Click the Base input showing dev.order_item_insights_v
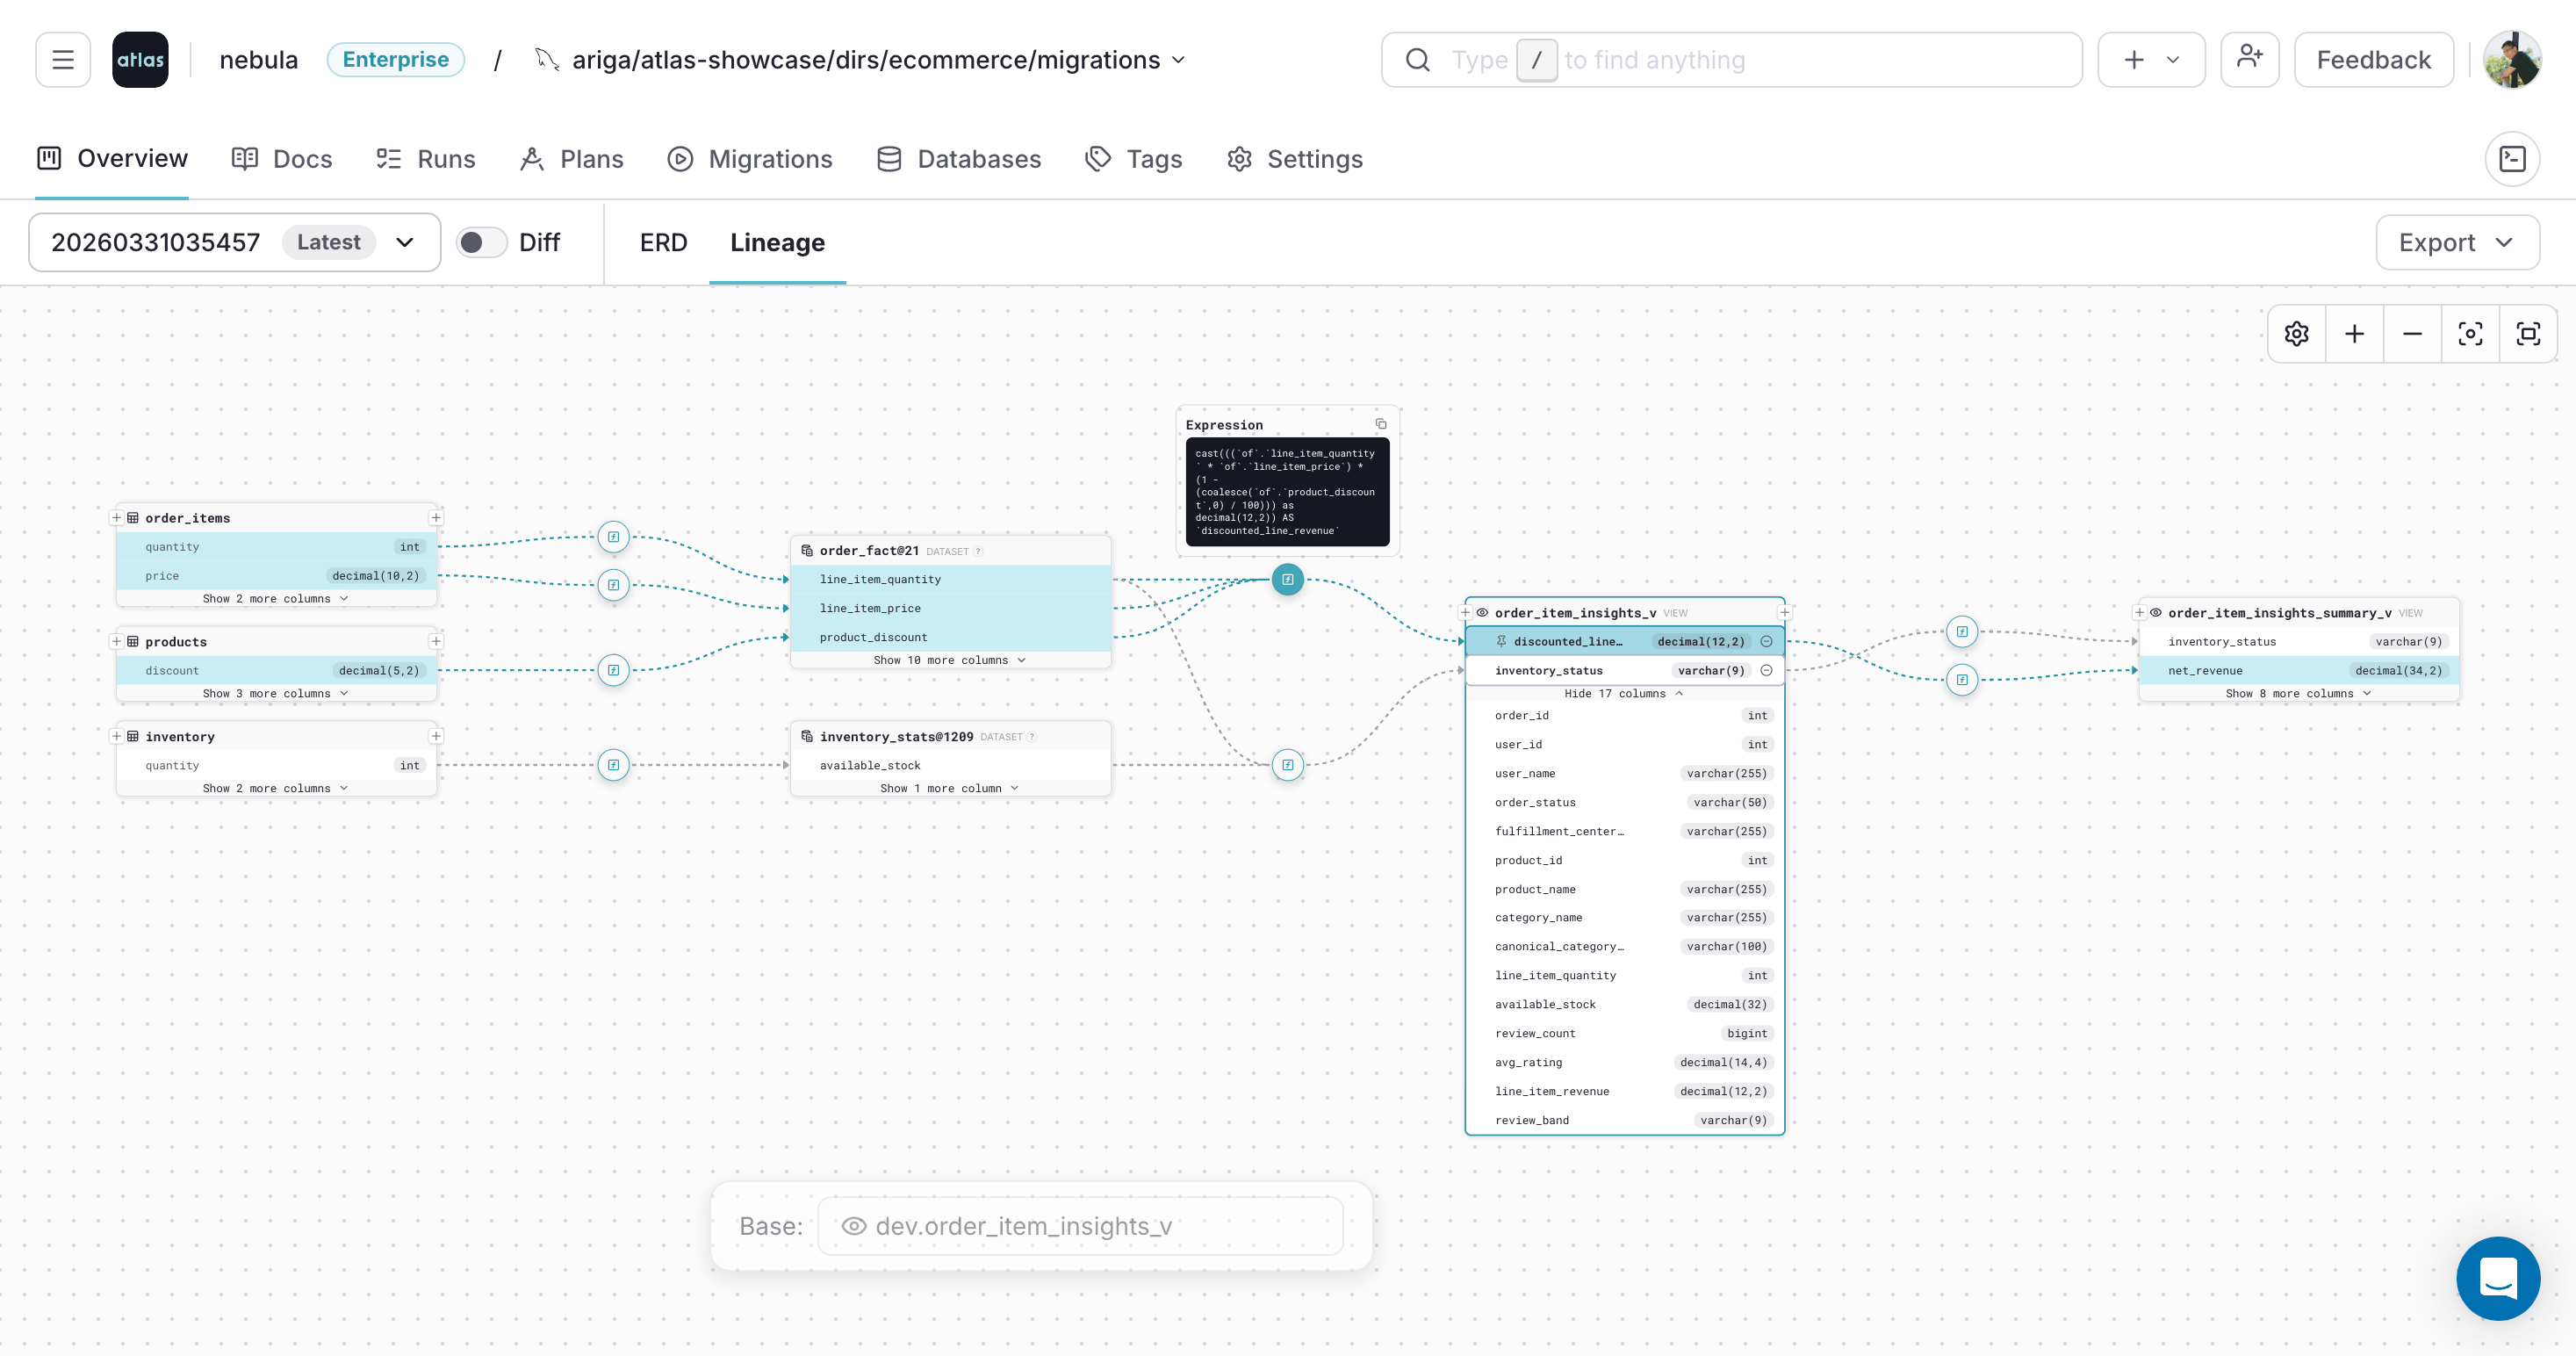Viewport: 2576px width, 1356px height. [x=1080, y=1225]
